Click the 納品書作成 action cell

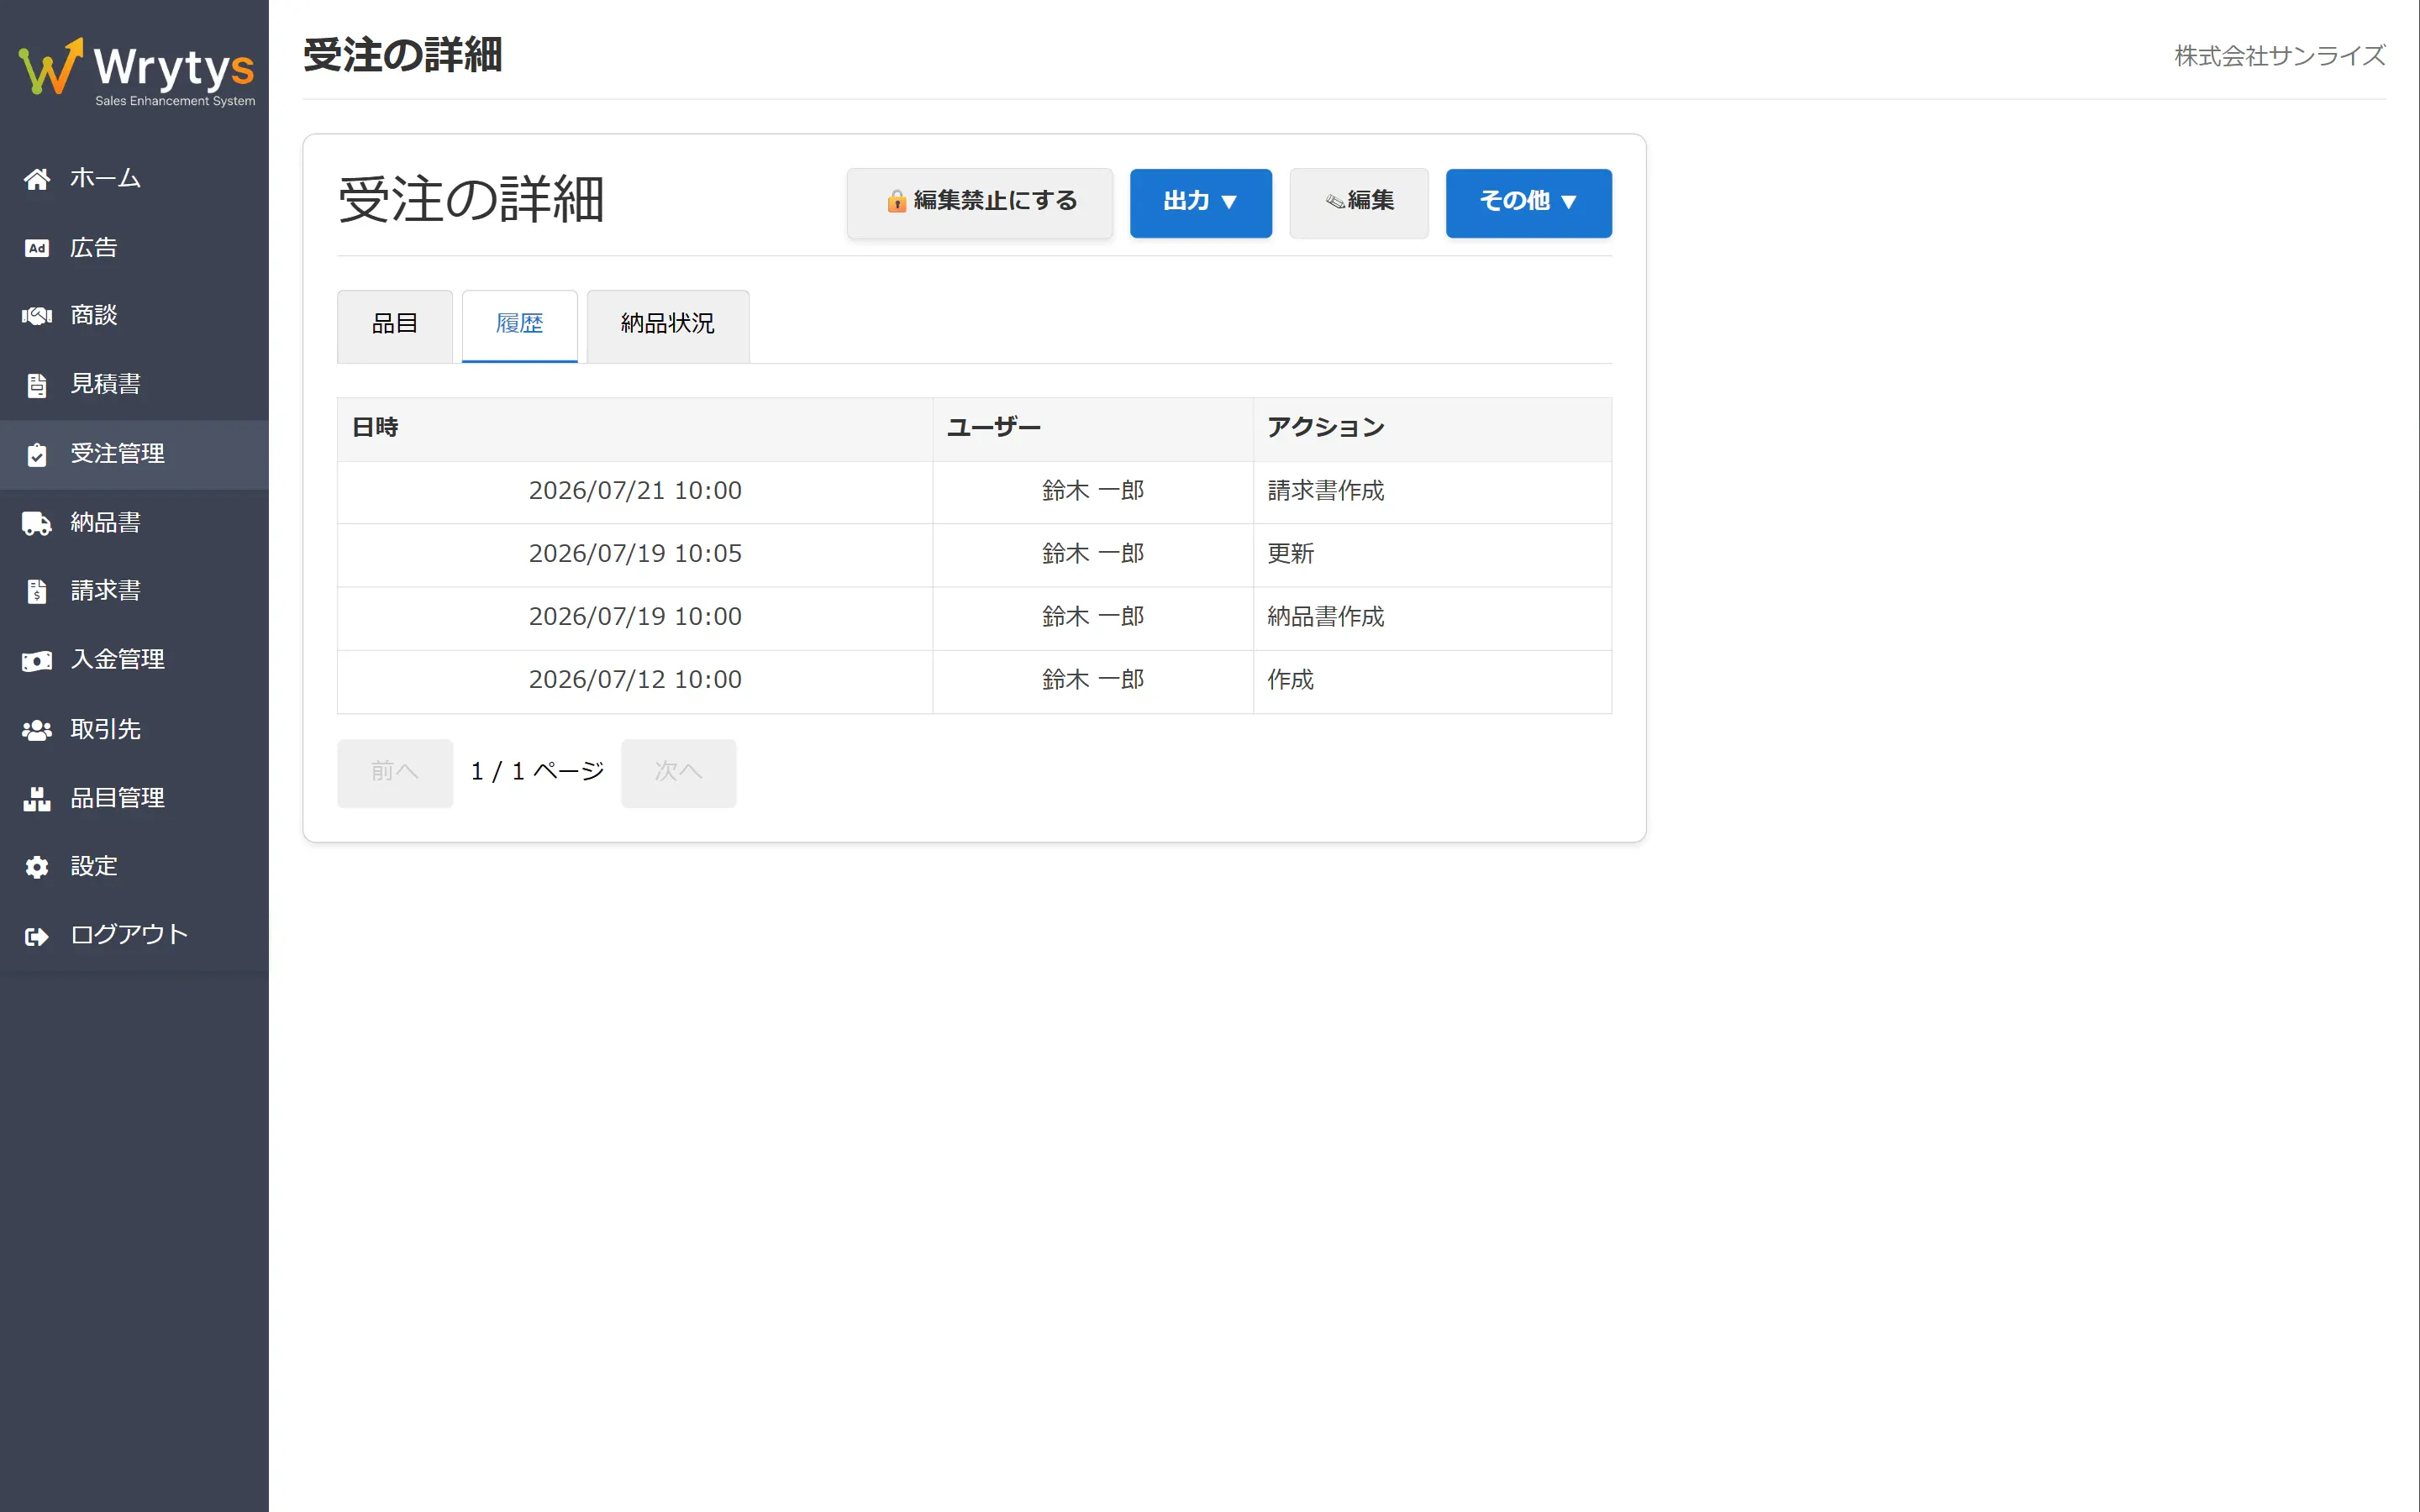point(1432,618)
